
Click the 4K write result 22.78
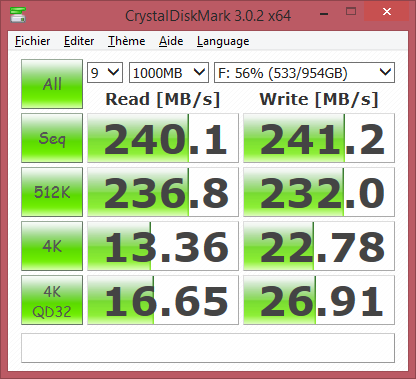click(x=319, y=246)
